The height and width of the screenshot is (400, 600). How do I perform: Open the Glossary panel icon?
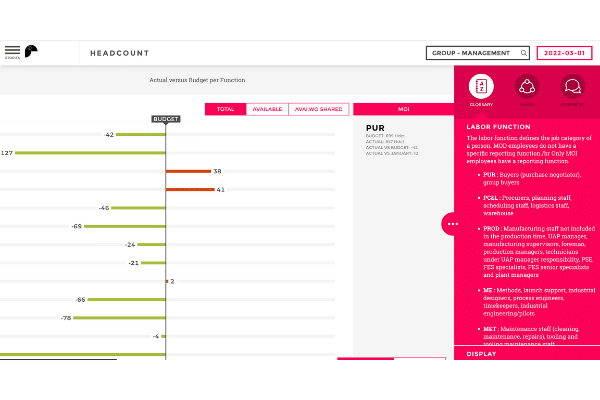tap(481, 87)
